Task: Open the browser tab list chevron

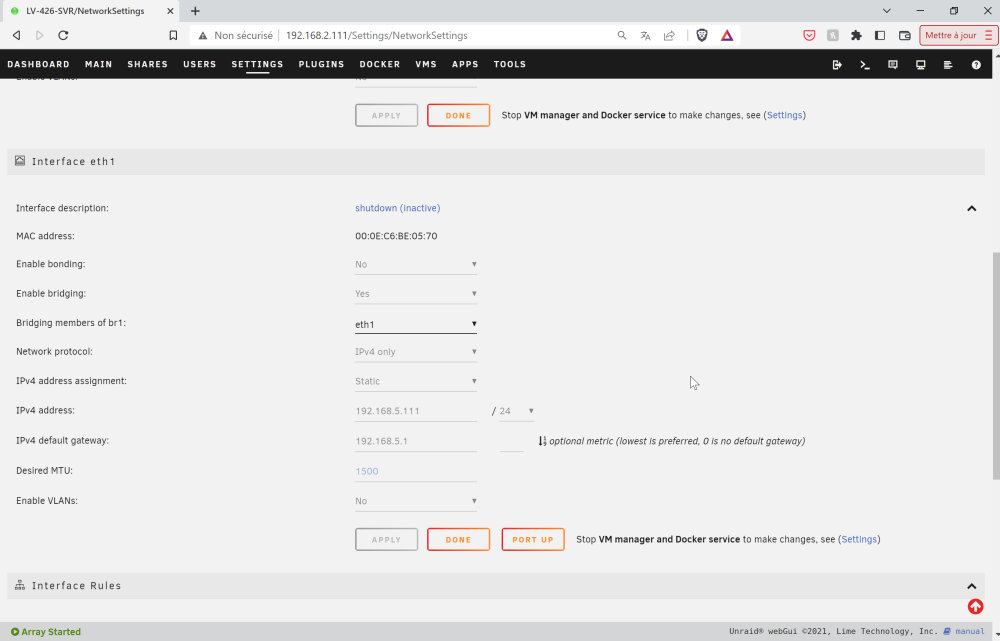Action: point(886,11)
